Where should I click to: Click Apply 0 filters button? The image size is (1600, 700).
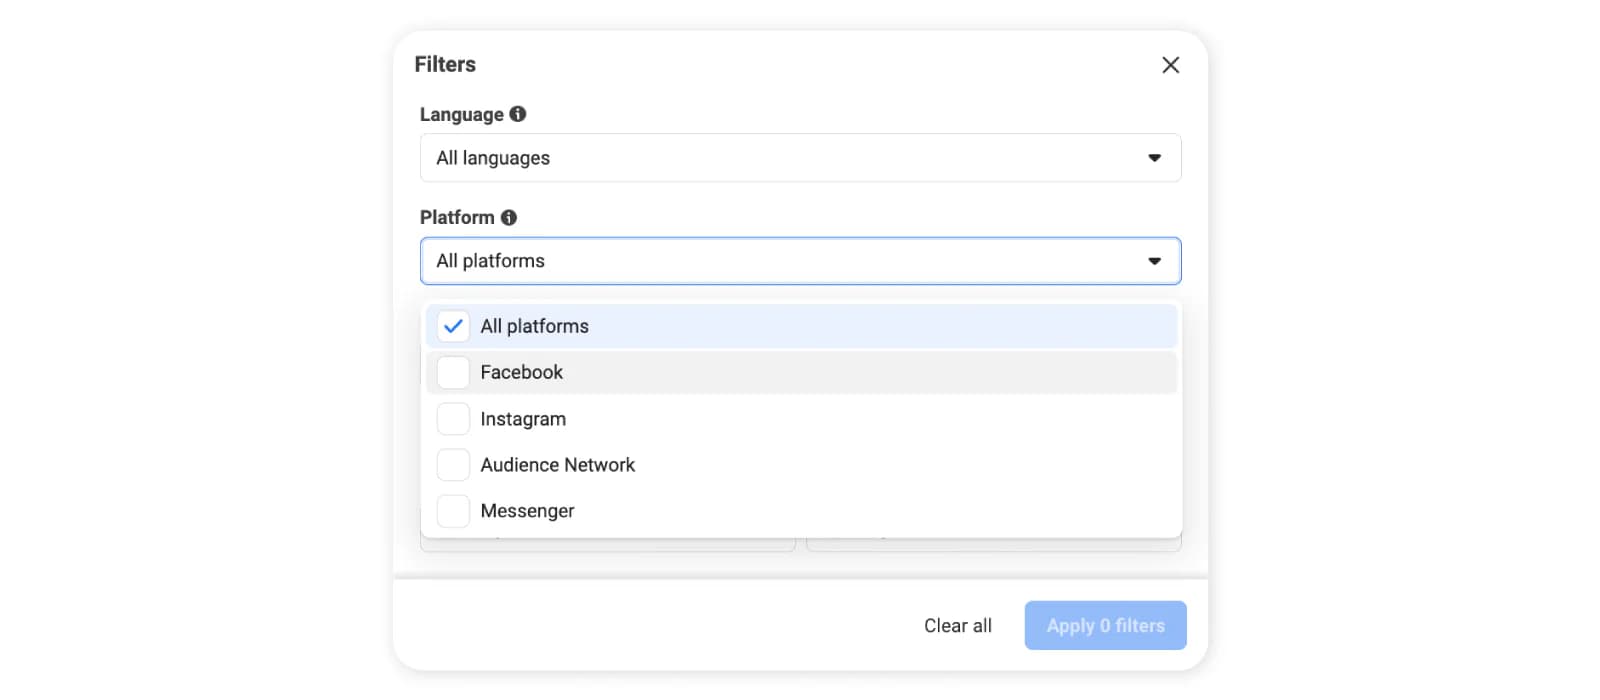(1105, 625)
